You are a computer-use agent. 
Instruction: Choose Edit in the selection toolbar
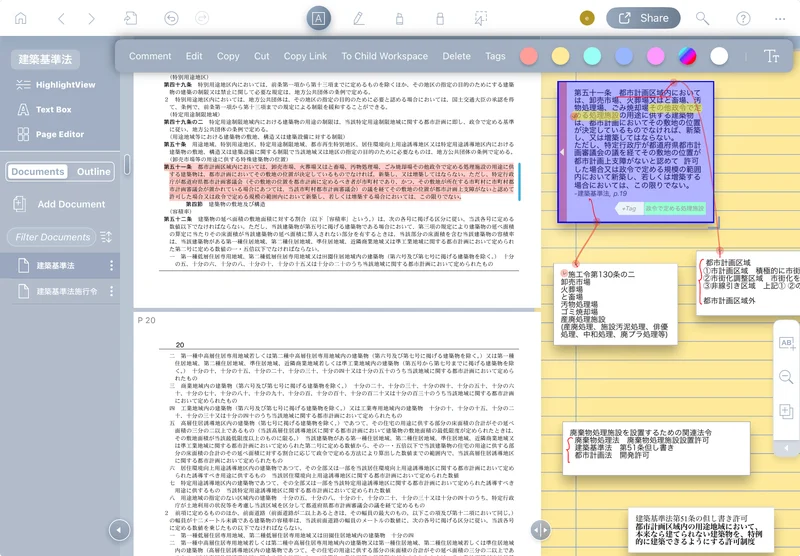pyautogui.click(x=194, y=56)
